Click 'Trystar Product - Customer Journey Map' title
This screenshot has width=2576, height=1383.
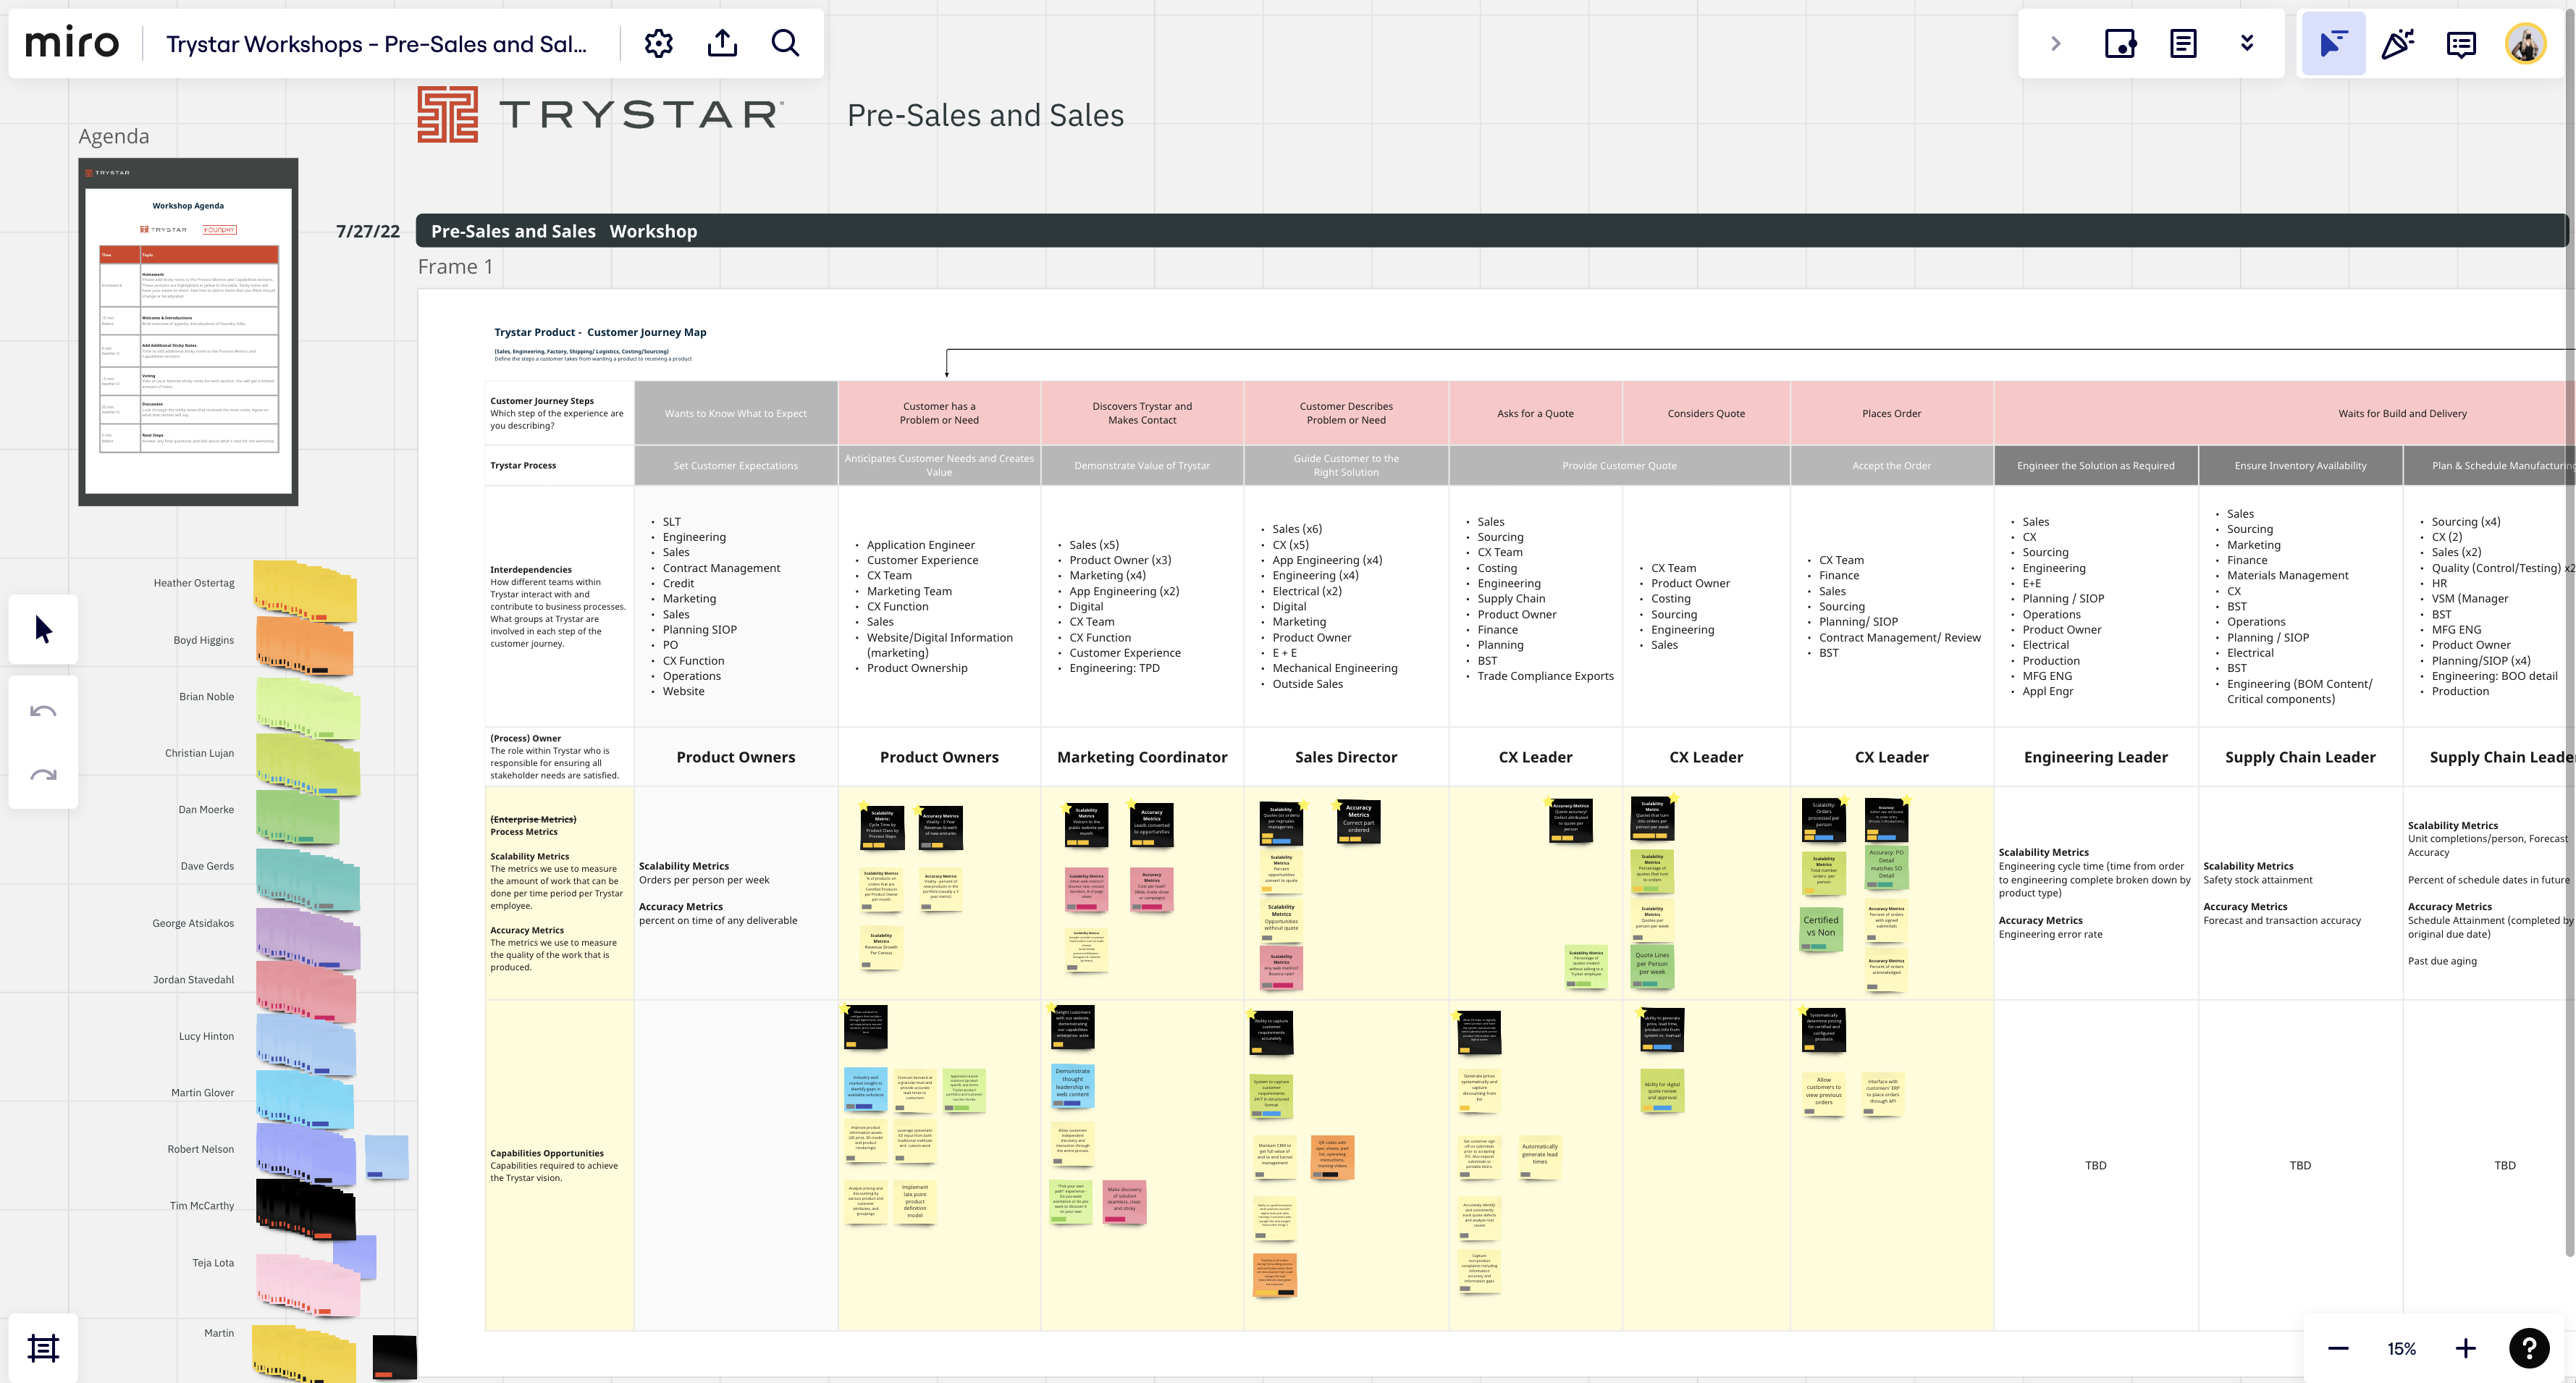click(600, 332)
